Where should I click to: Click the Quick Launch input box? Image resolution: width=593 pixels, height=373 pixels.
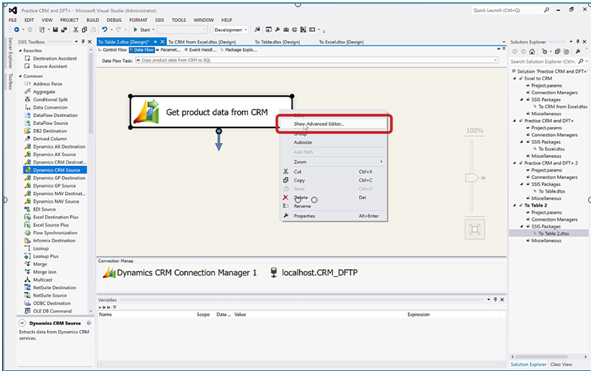pos(507,10)
